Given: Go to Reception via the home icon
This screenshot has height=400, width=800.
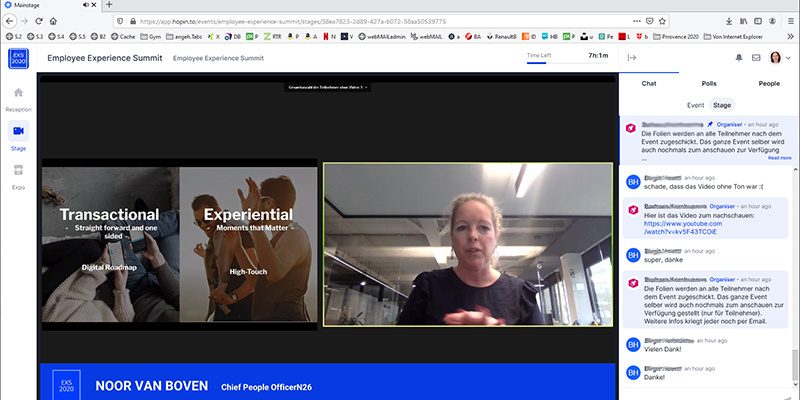Looking at the screenshot, I should [18, 92].
